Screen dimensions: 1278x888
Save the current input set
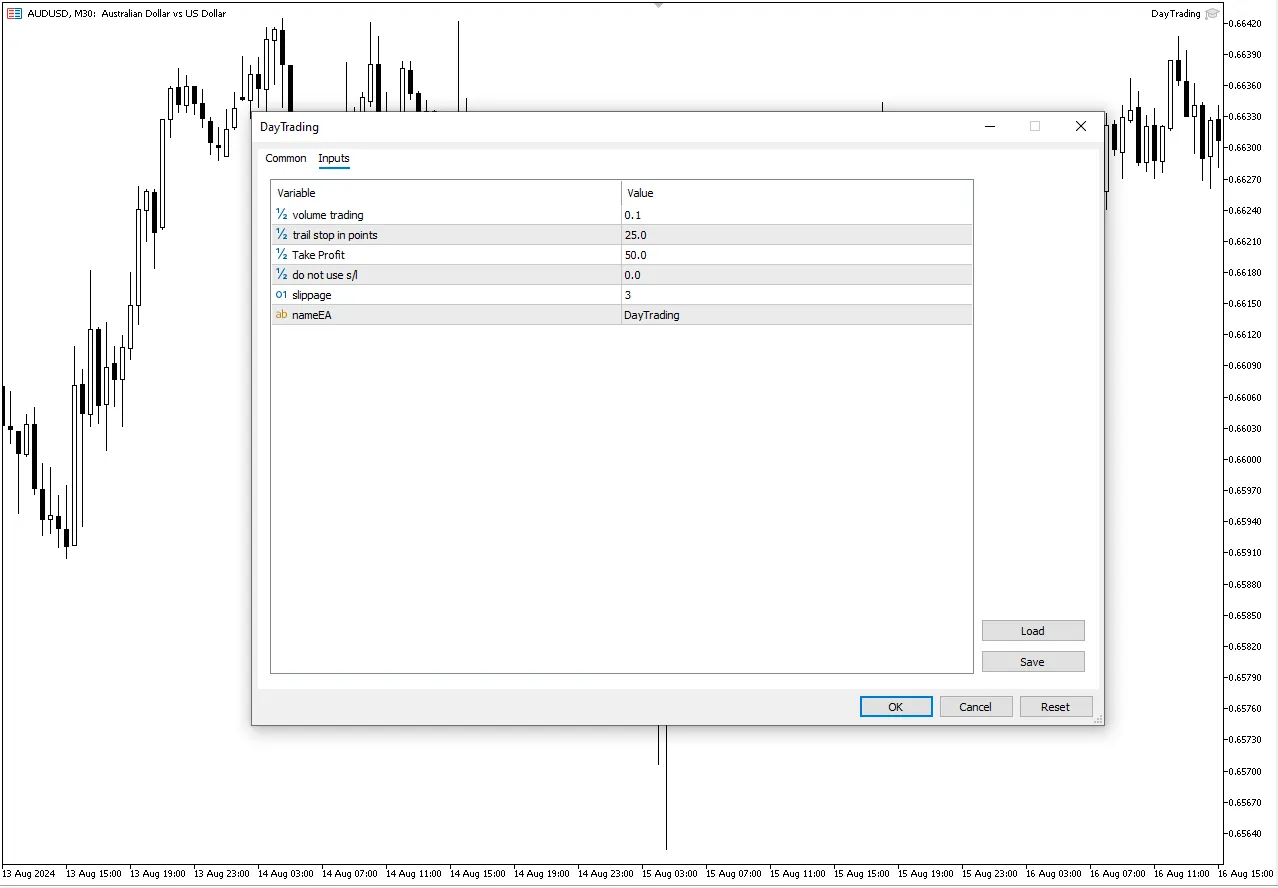1032,662
